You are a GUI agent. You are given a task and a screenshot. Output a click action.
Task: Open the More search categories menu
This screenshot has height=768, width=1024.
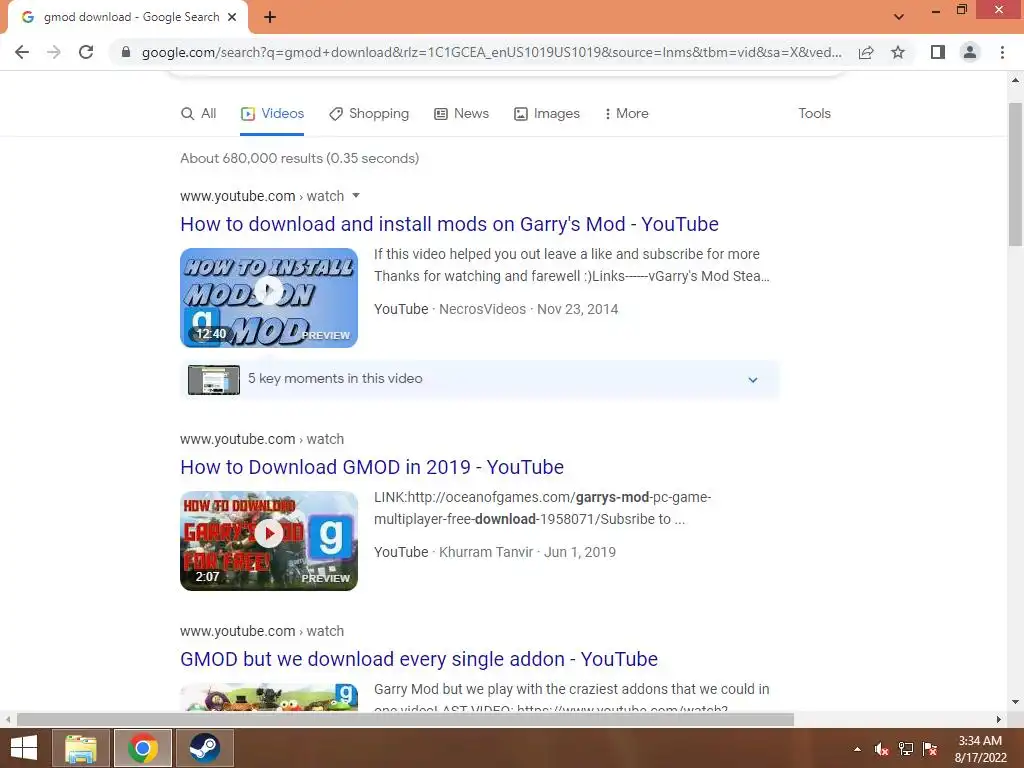pos(626,114)
